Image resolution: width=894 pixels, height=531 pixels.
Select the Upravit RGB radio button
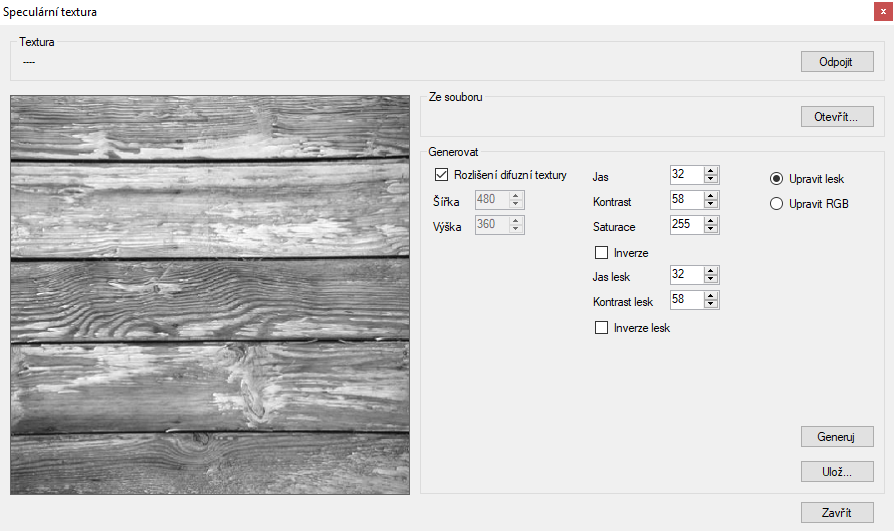point(777,204)
